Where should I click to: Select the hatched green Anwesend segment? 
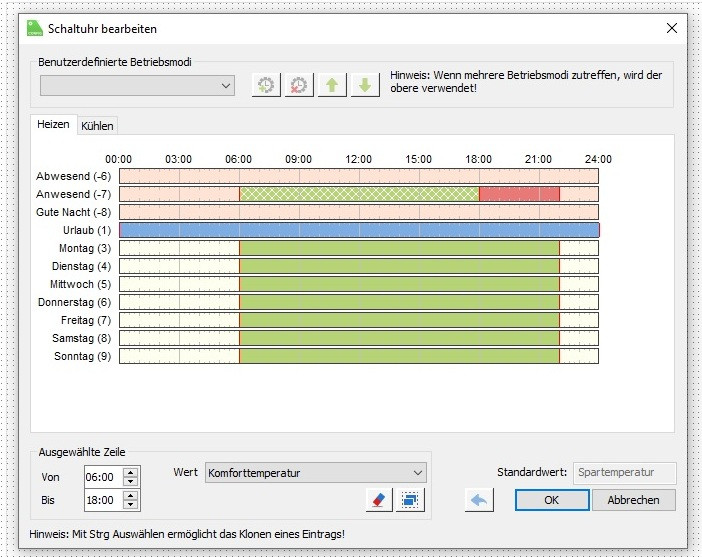point(359,194)
